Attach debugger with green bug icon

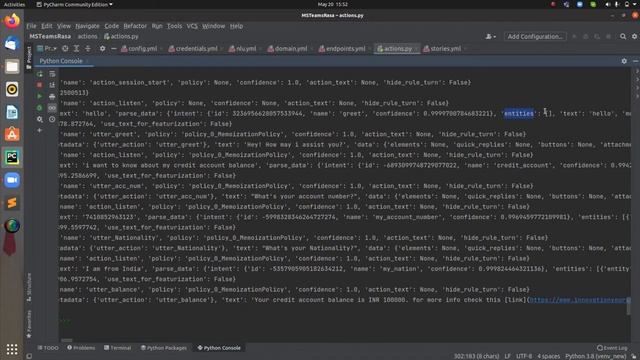[40, 108]
